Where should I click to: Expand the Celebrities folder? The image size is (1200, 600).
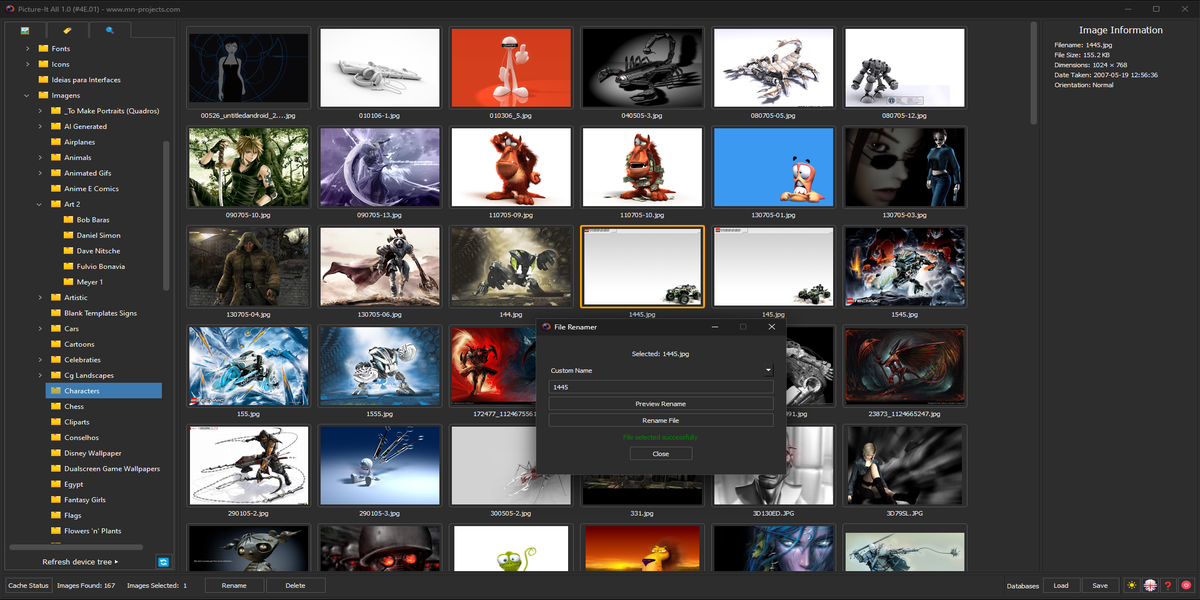[x=41, y=359]
